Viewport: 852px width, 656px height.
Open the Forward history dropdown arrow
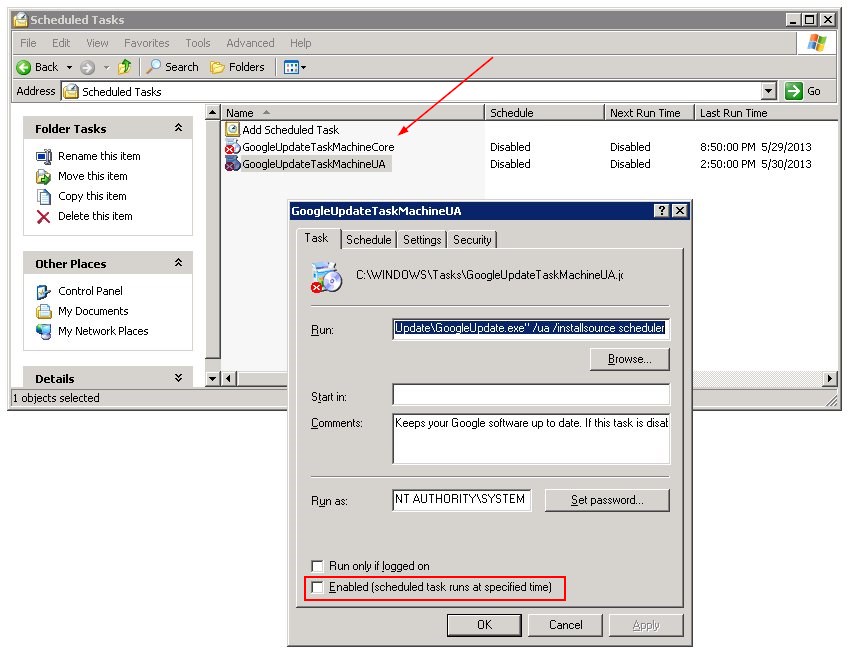click(106, 67)
